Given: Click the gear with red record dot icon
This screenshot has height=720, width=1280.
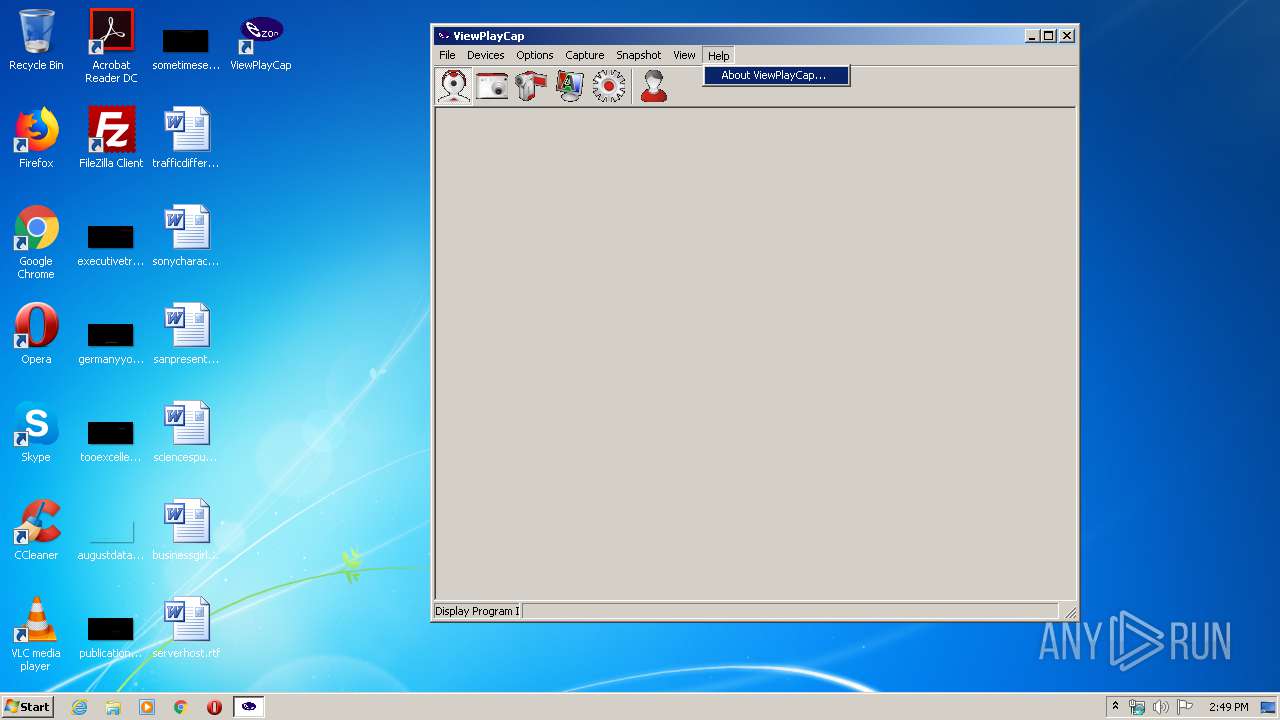Looking at the screenshot, I should click(609, 86).
